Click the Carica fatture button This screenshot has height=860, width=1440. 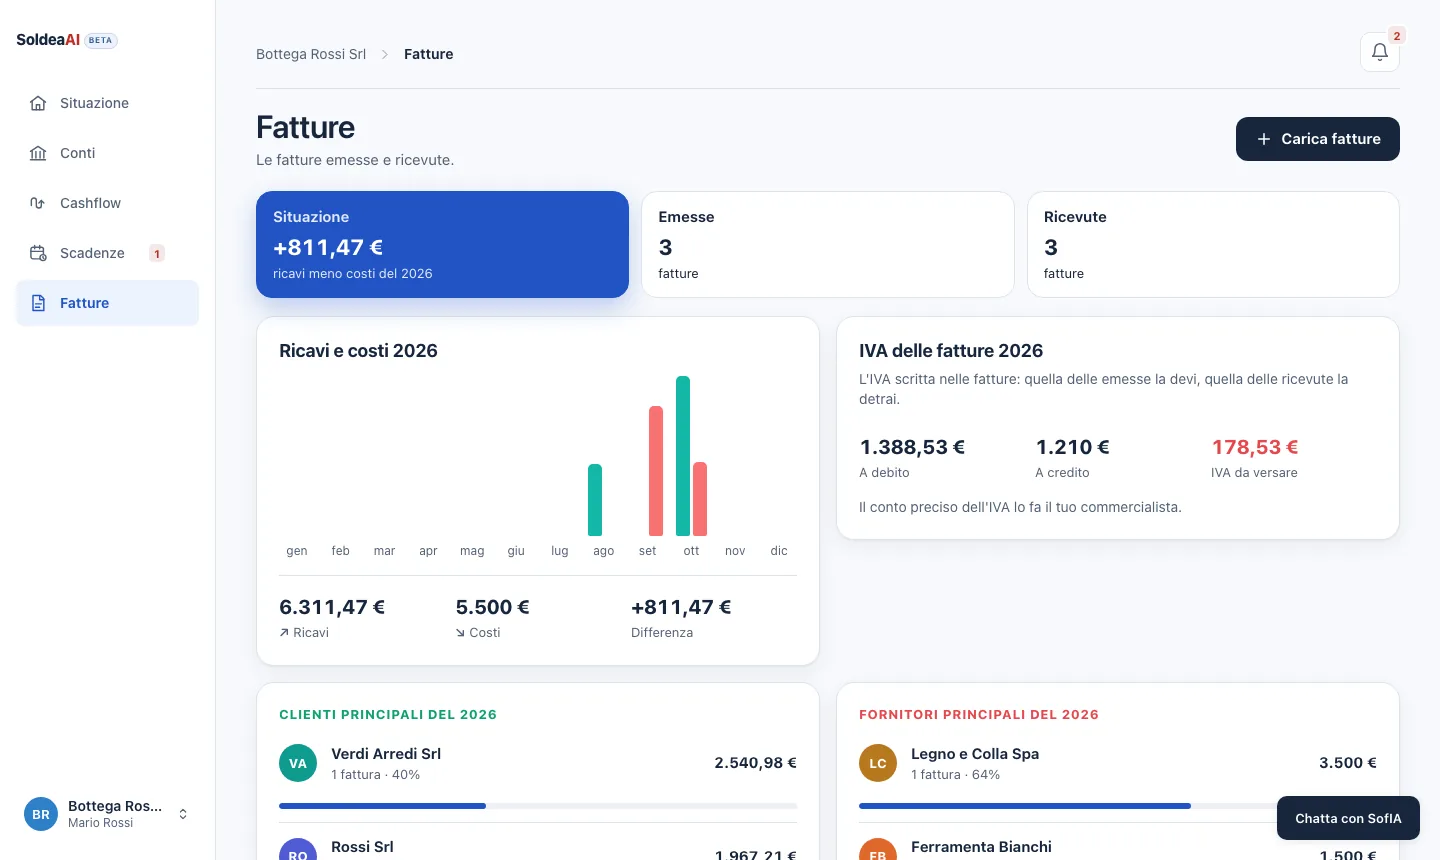point(1318,139)
